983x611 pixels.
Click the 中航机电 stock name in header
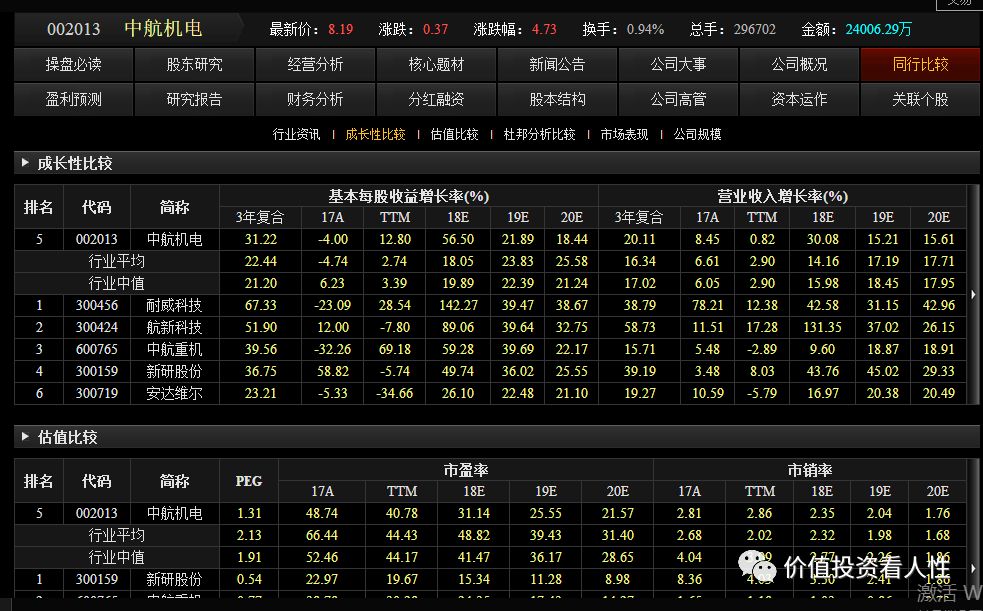click(x=163, y=28)
